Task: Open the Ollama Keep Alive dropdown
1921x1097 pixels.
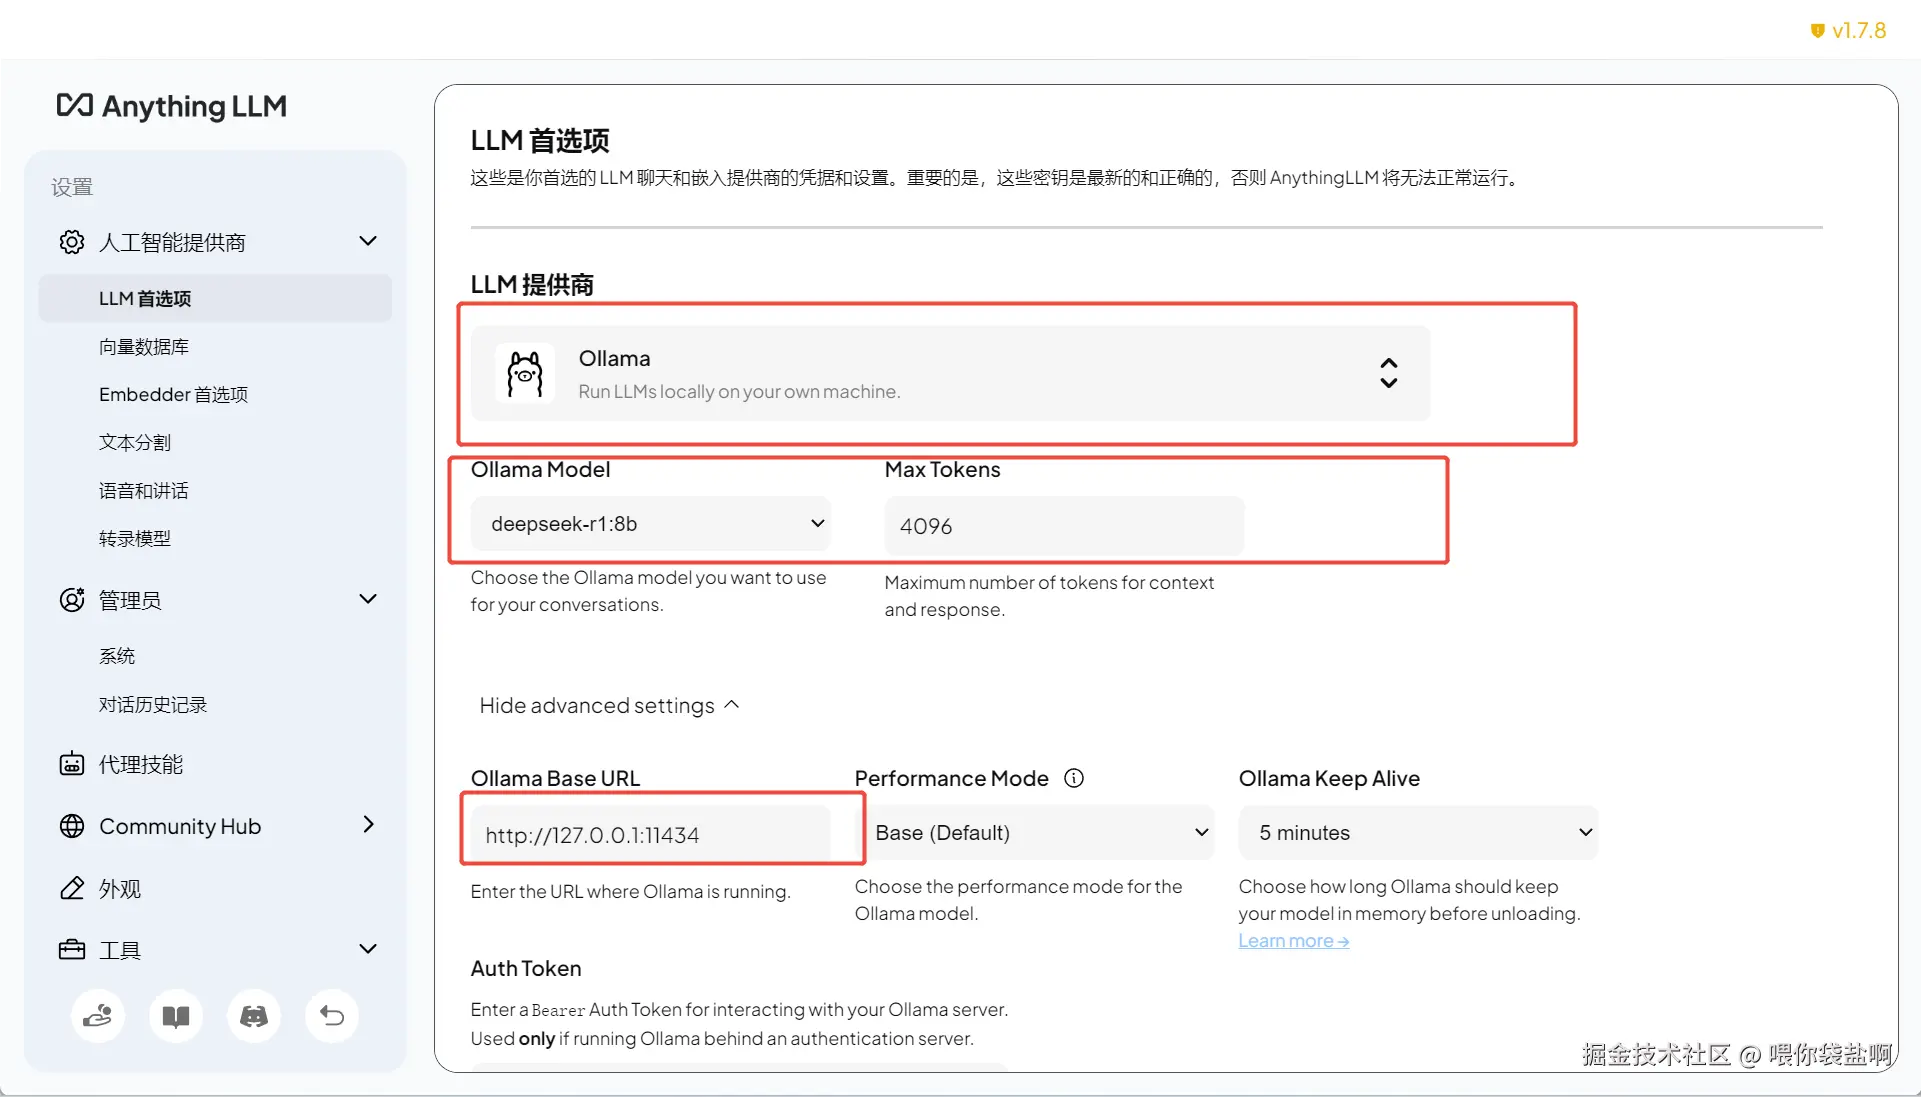Action: click(x=1418, y=833)
